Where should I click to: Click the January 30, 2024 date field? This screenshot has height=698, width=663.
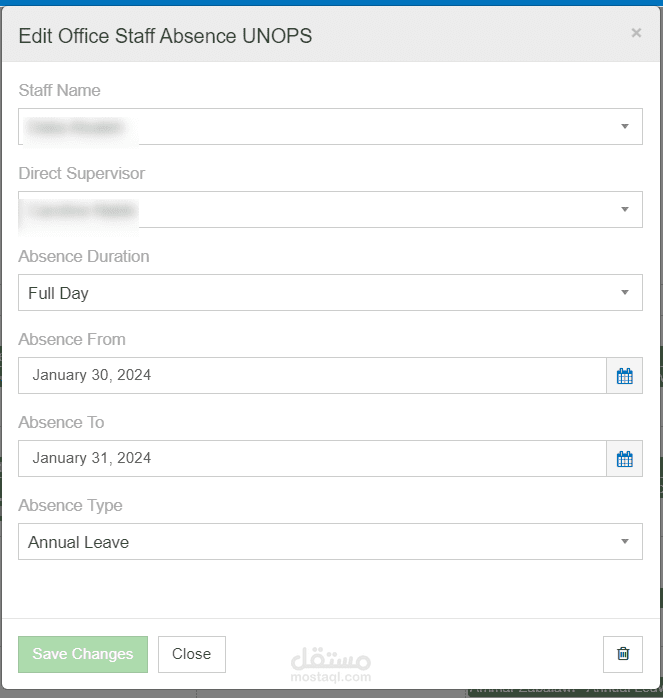tap(312, 376)
